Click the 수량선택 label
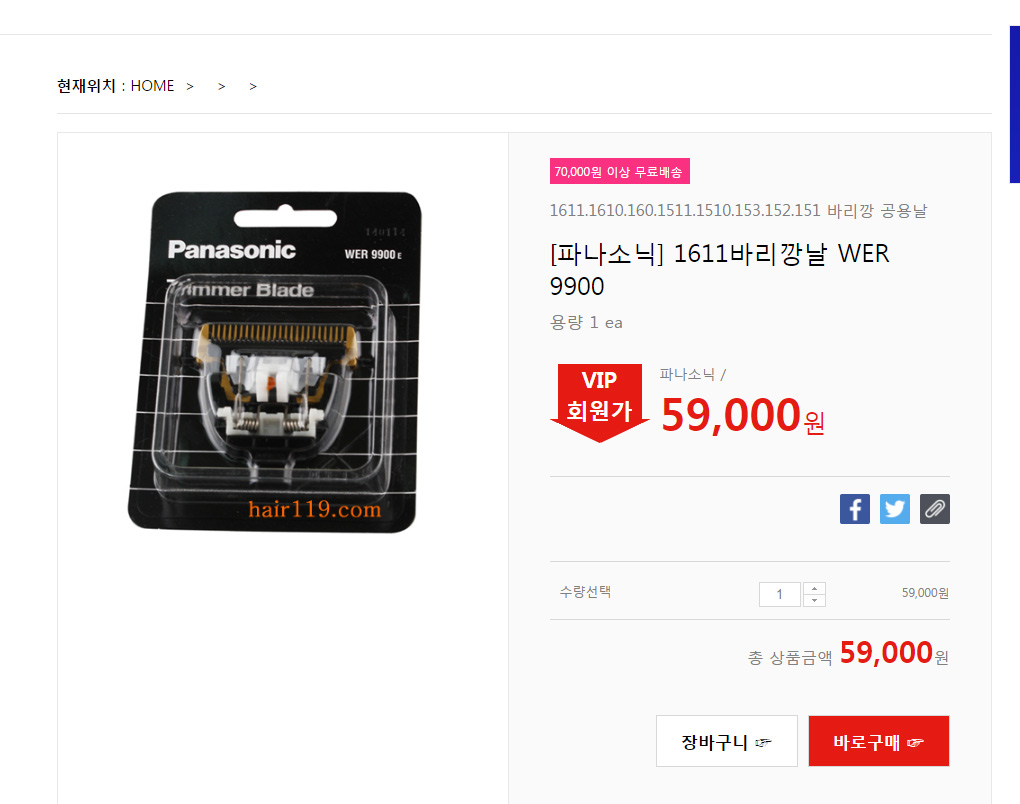 [585, 592]
